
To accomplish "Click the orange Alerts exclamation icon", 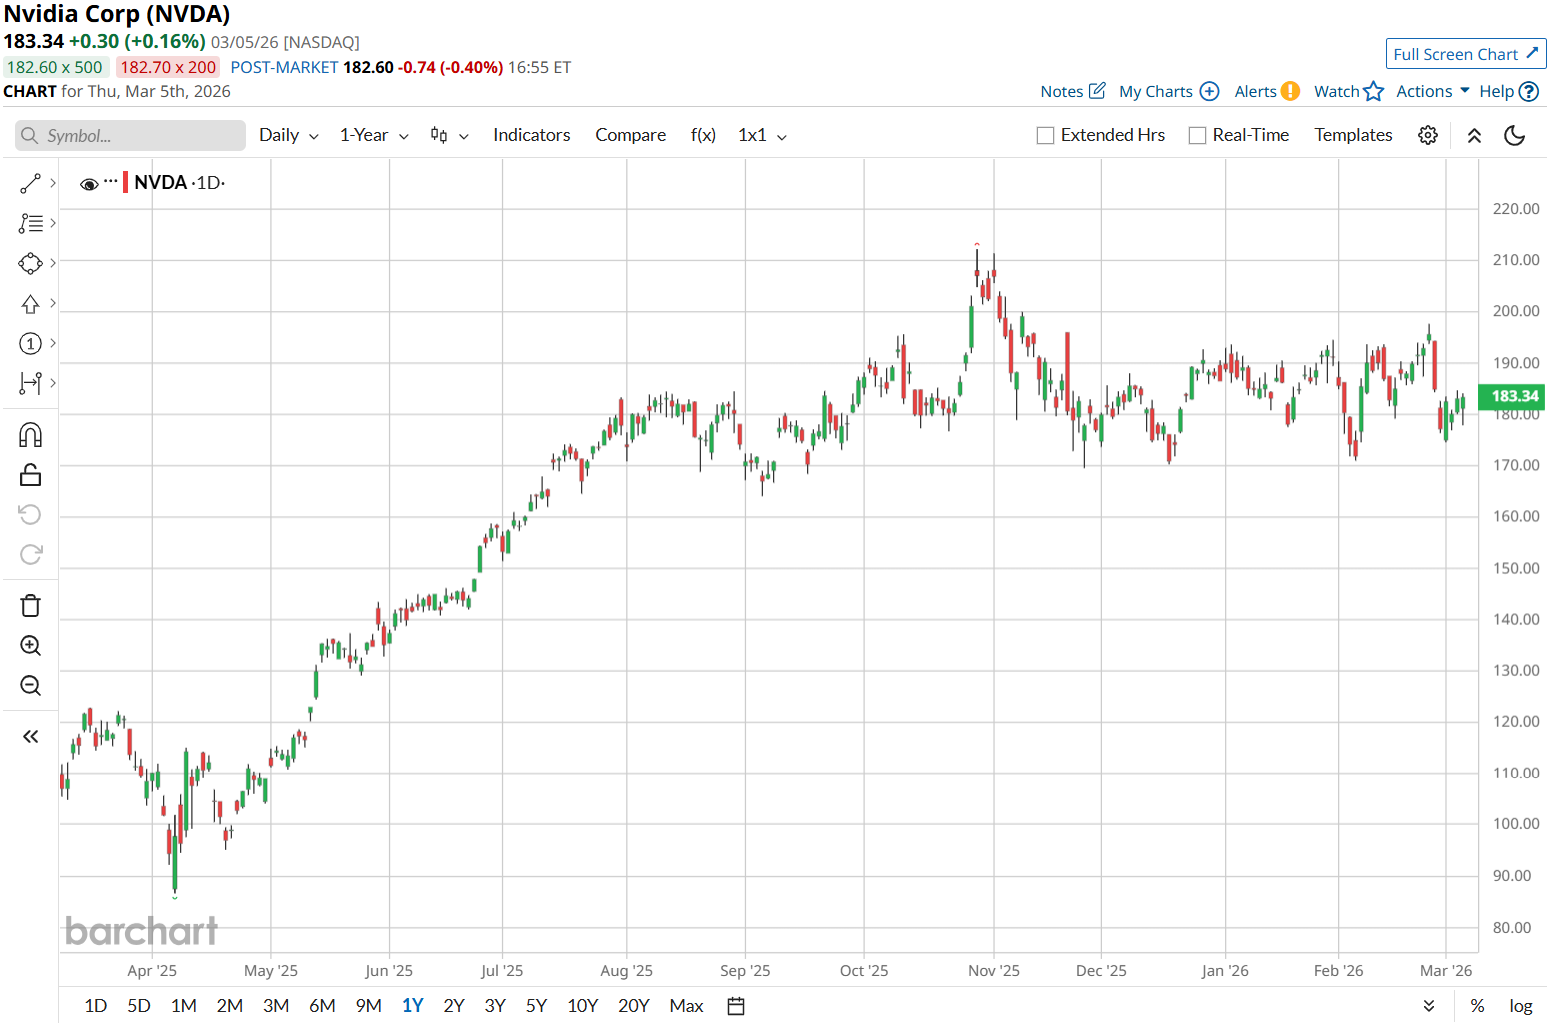I will (1290, 91).
